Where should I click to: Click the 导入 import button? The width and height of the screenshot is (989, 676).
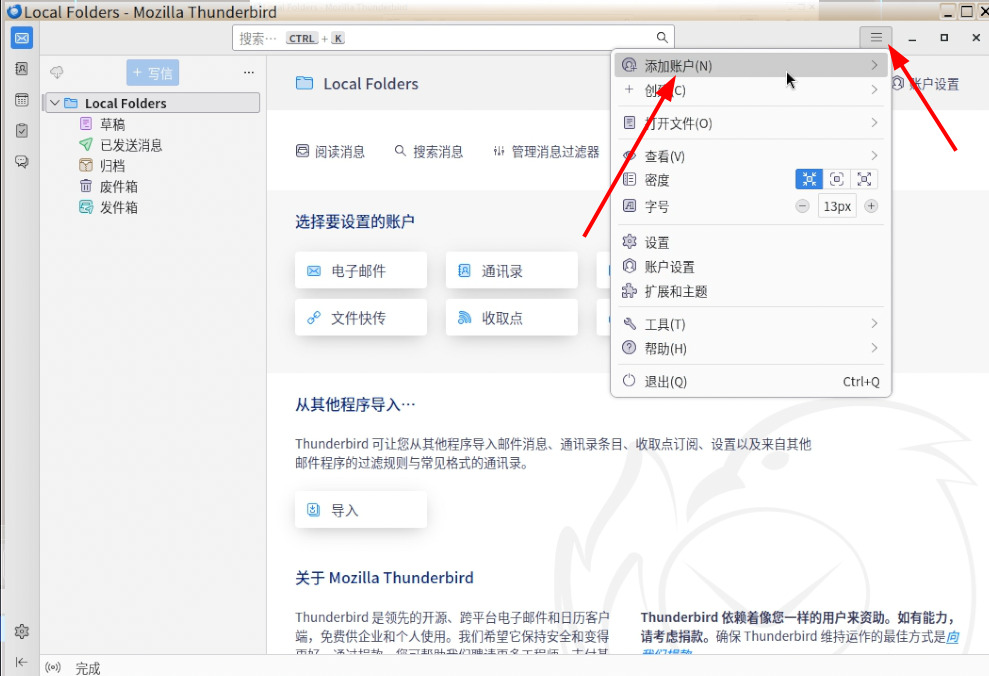point(361,510)
